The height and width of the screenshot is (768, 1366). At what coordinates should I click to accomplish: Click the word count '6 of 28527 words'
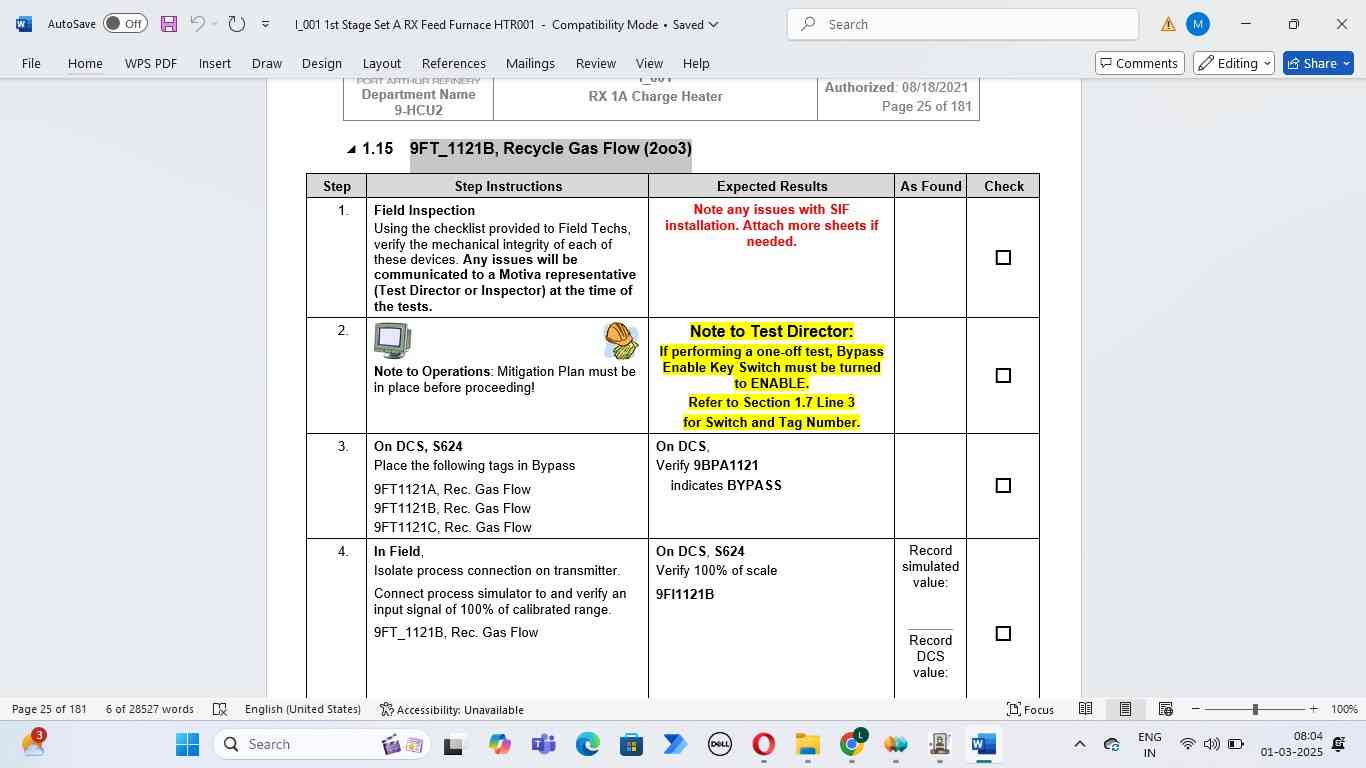pyautogui.click(x=150, y=709)
